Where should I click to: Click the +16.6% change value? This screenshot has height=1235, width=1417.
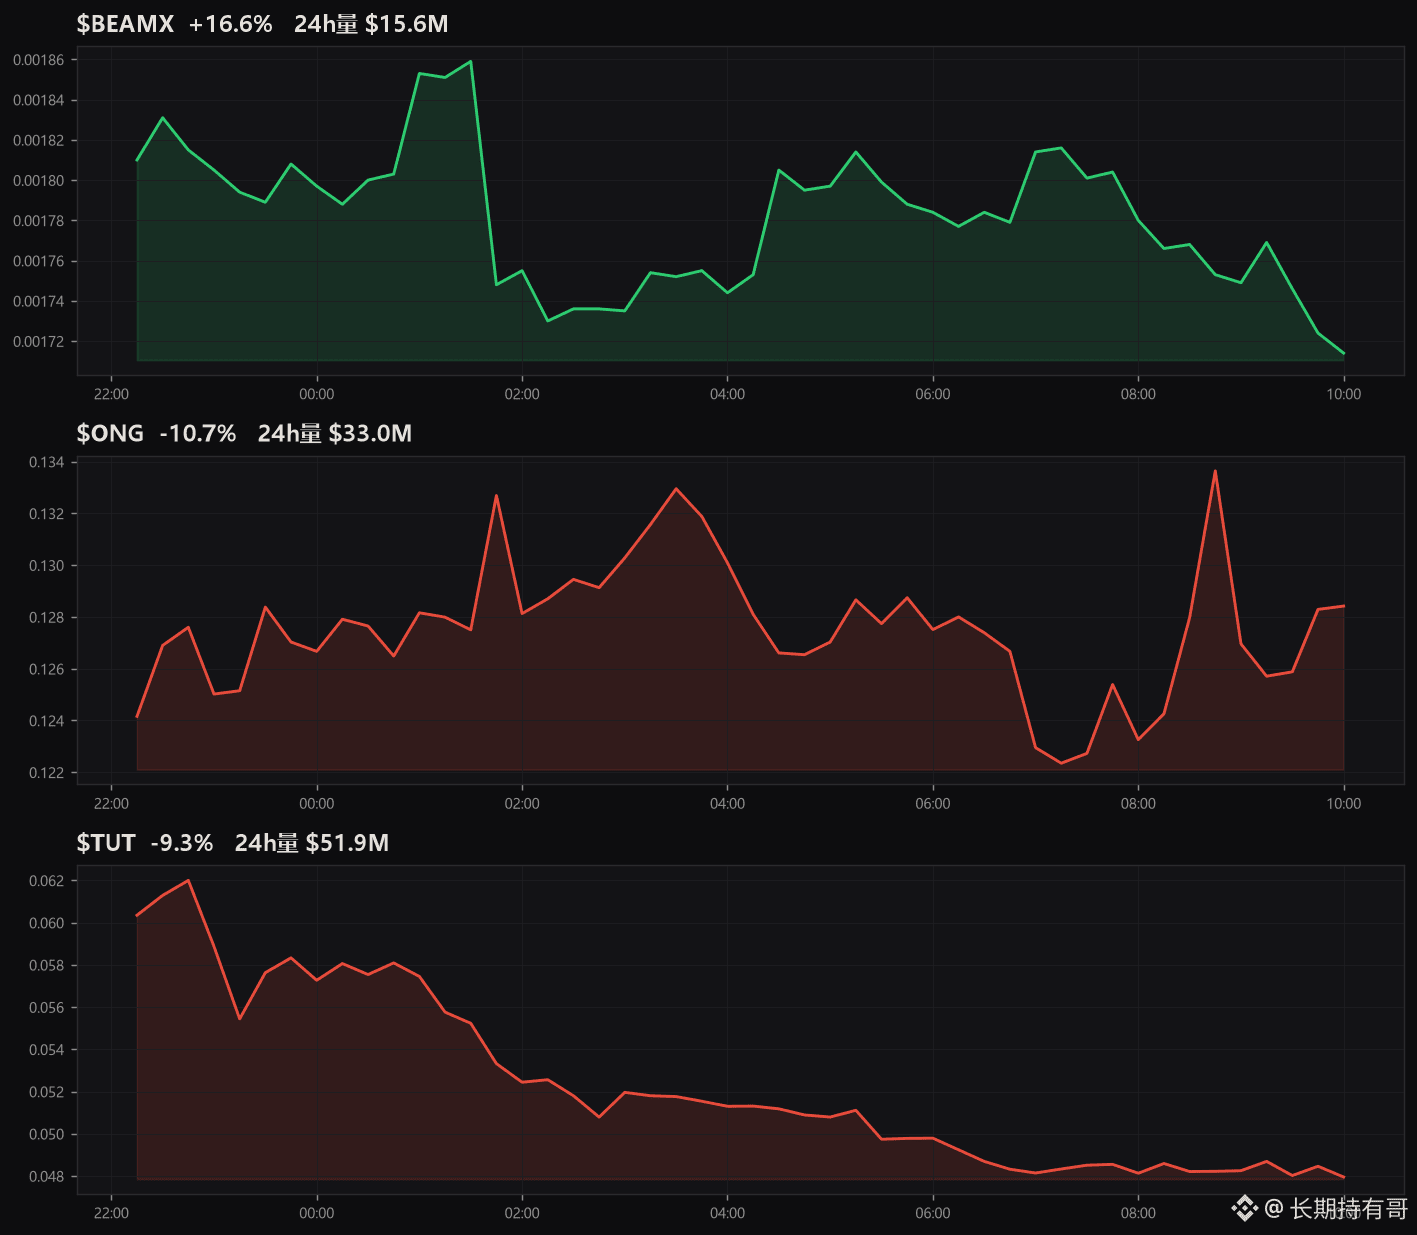[x=231, y=24]
